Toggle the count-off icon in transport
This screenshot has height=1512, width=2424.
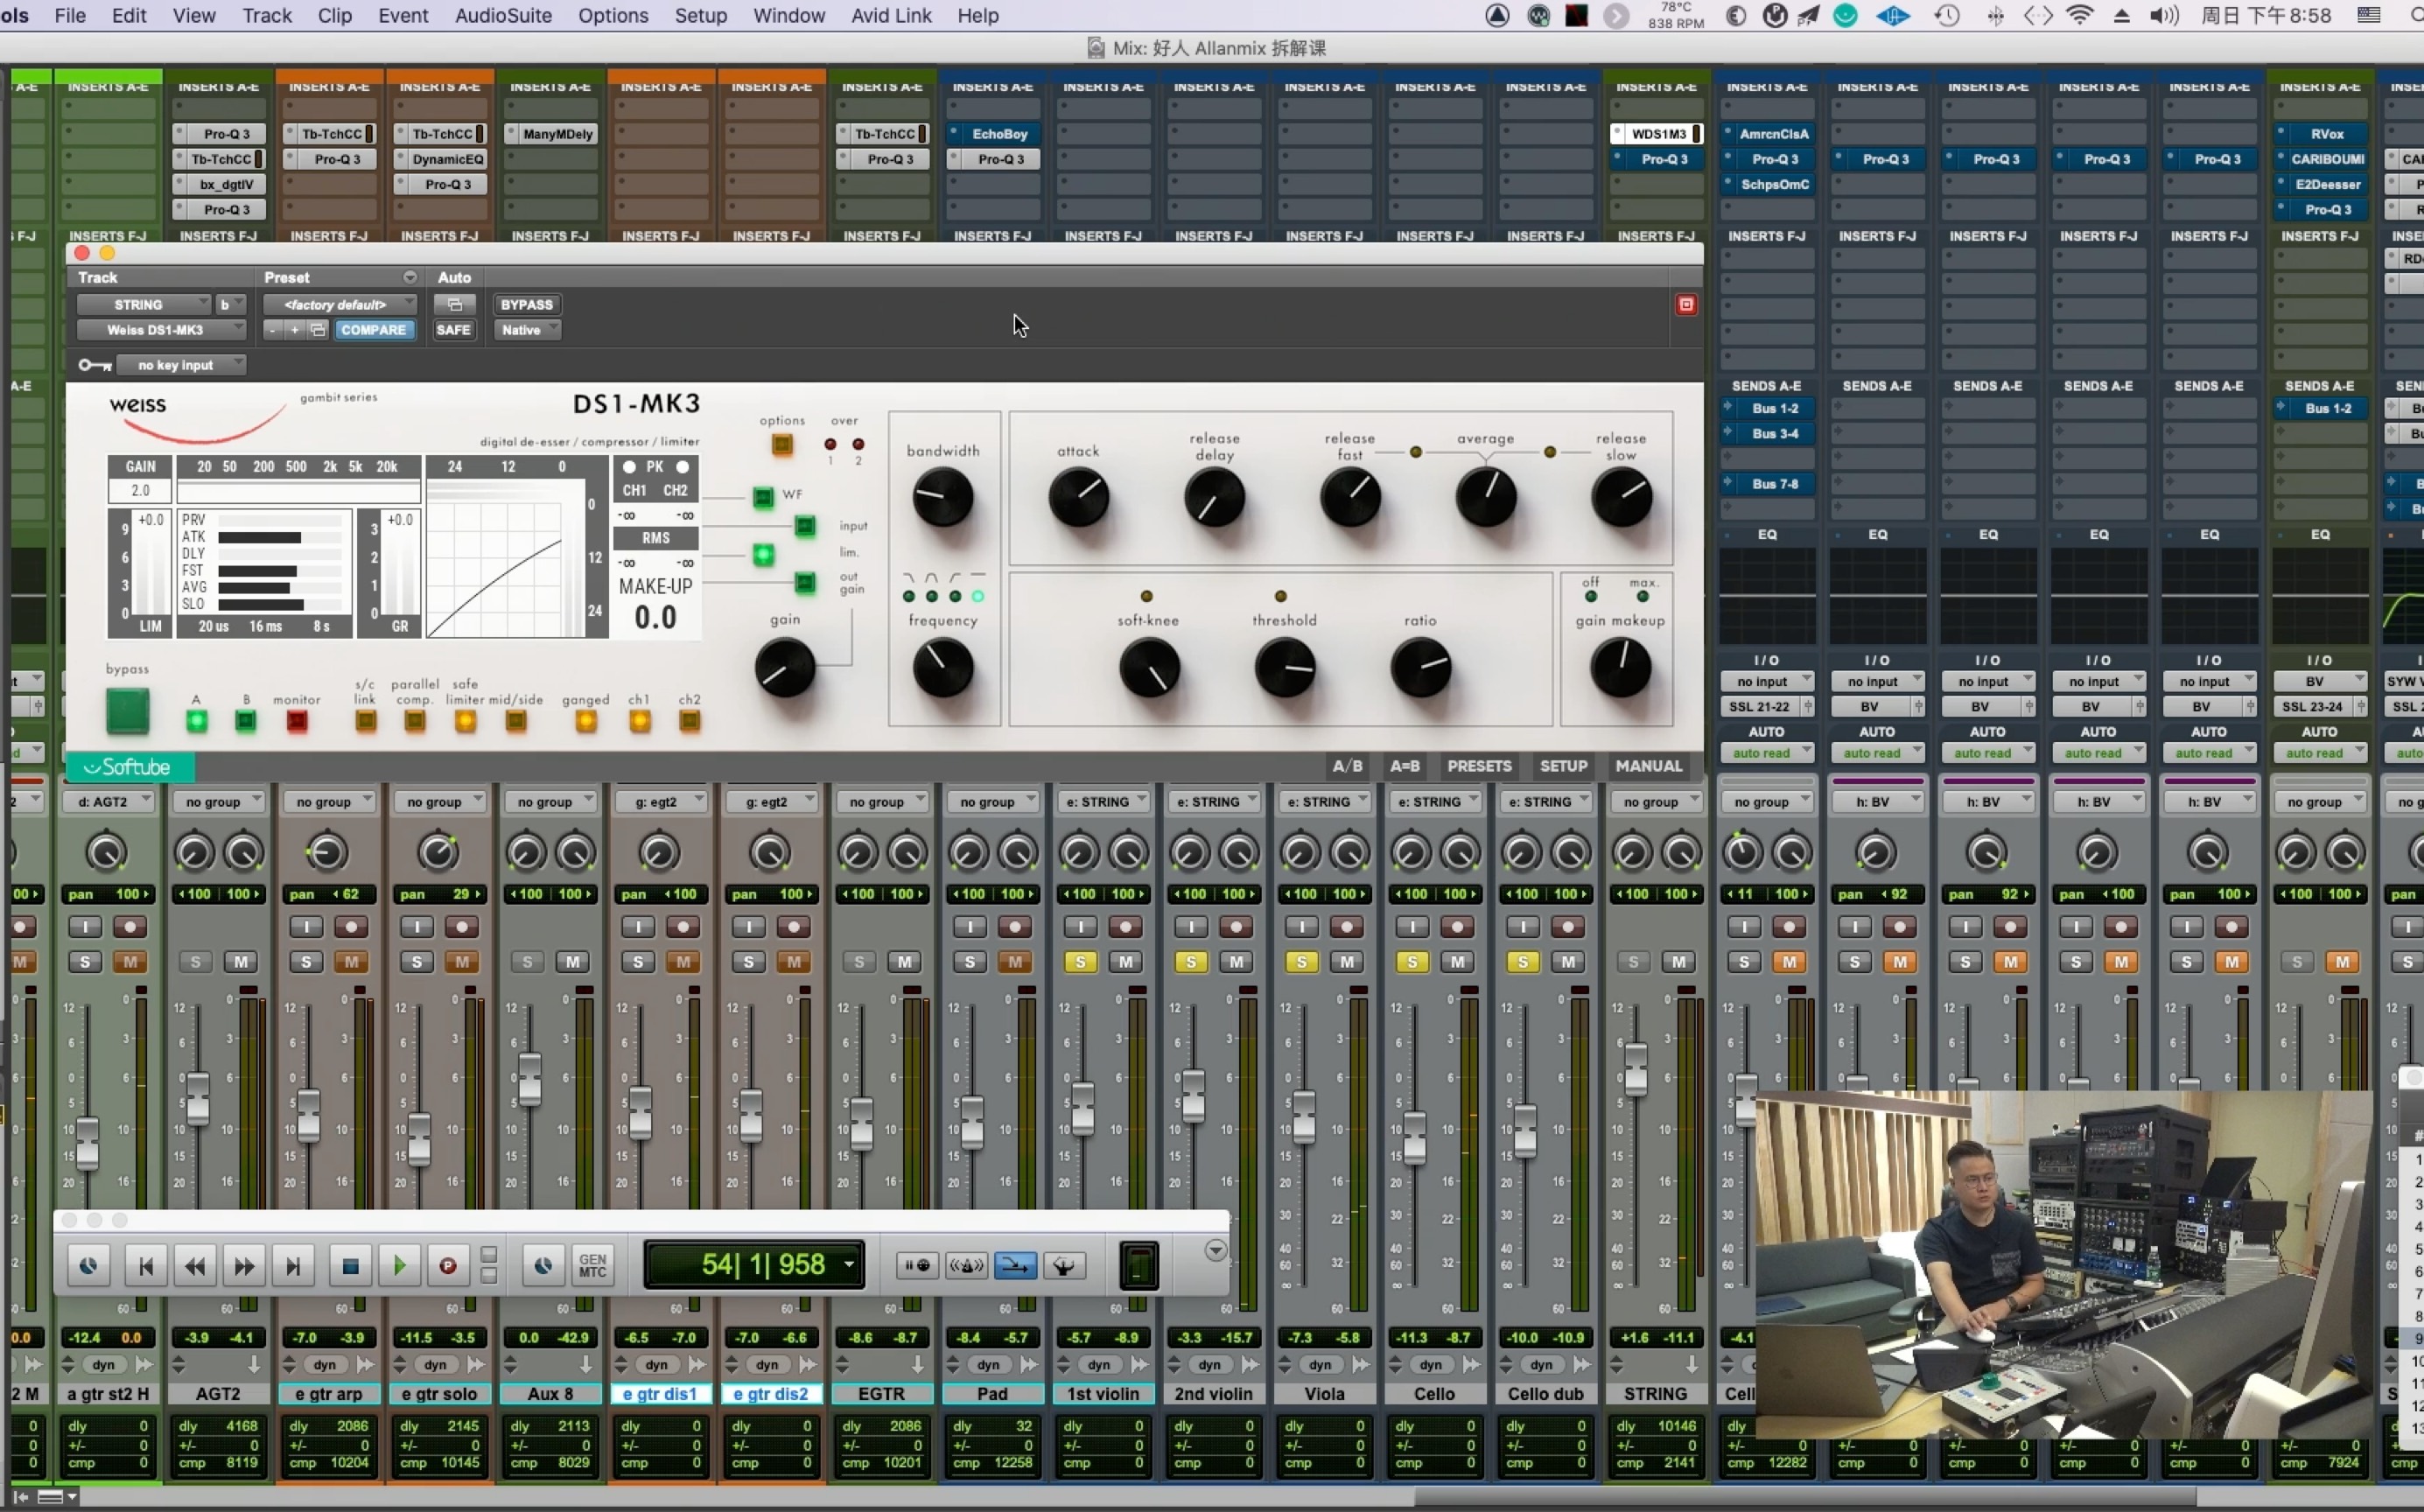(x=917, y=1266)
